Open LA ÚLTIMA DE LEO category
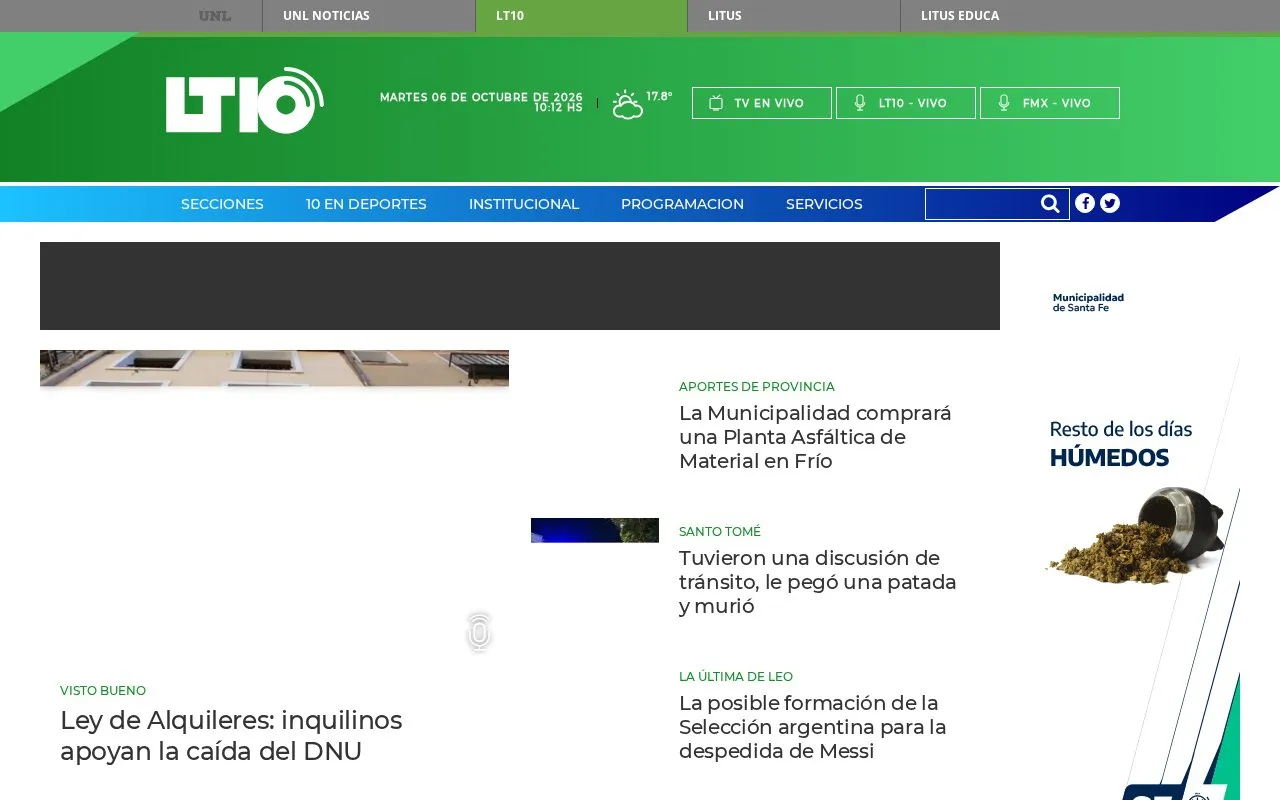 [x=736, y=677]
